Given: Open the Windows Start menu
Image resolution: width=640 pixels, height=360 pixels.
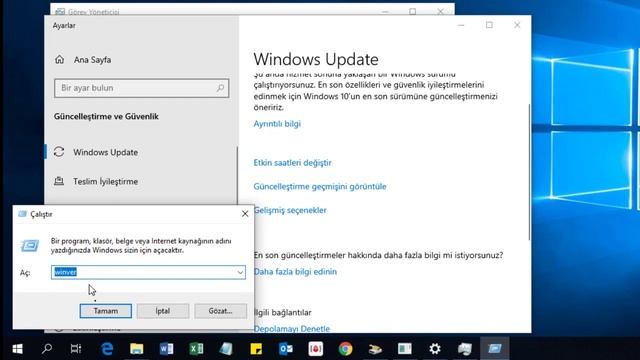Looking at the screenshot, I should click(x=17, y=349).
